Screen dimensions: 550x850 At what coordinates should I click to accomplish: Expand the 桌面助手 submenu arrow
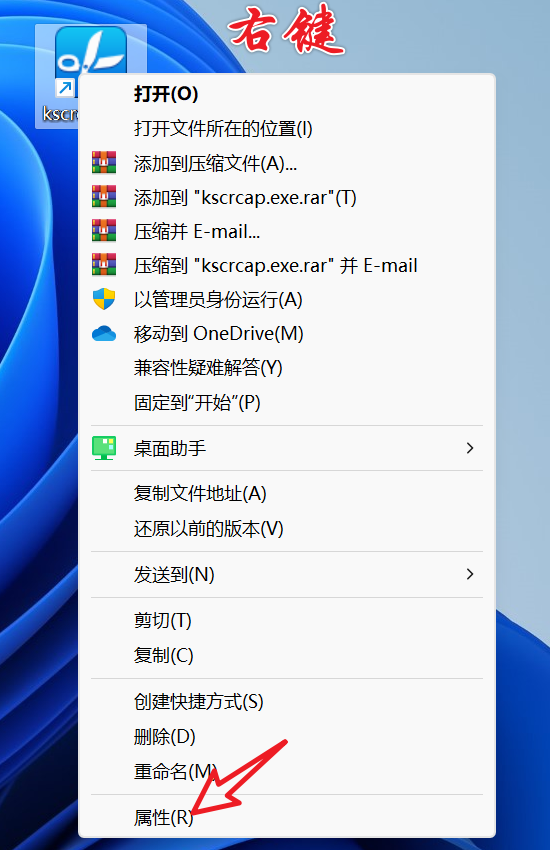pyautogui.click(x=470, y=448)
